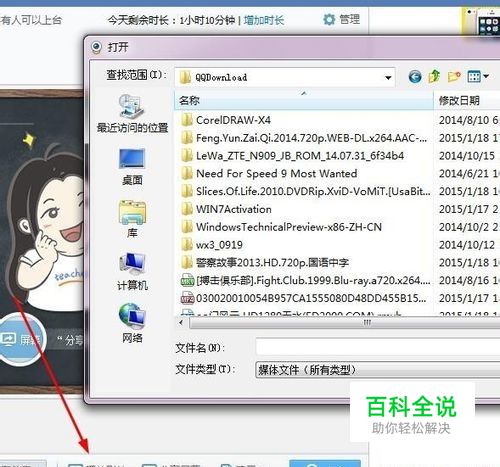Open 计算机 in places bar
This screenshot has height=467, width=500.
(x=132, y=271)
